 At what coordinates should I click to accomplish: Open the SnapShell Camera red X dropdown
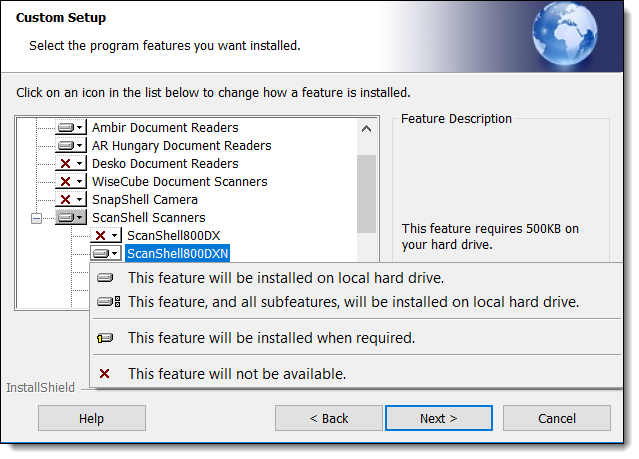click(71, 199)
